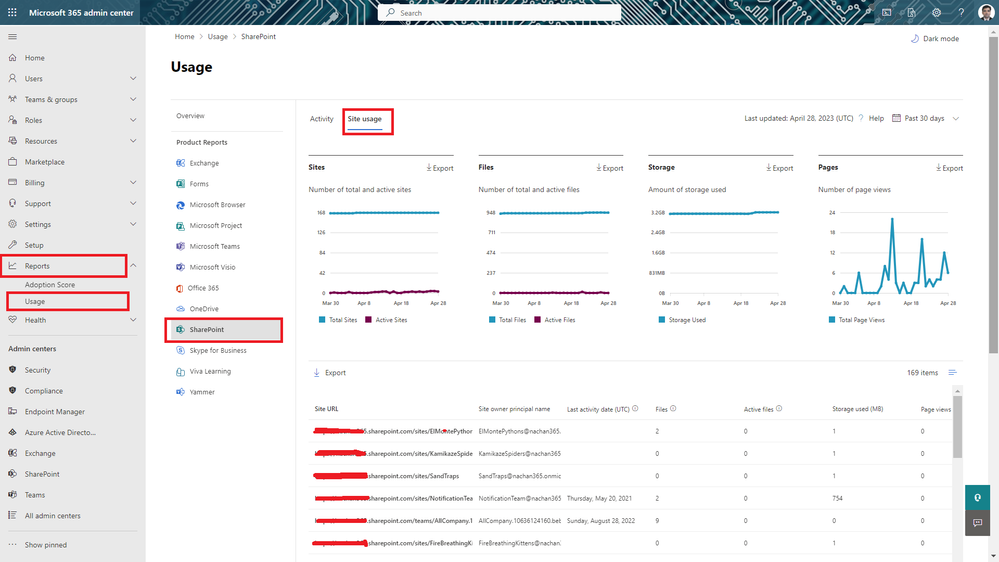
Task: Switch to the Activity tab
Action: (321, 119)
